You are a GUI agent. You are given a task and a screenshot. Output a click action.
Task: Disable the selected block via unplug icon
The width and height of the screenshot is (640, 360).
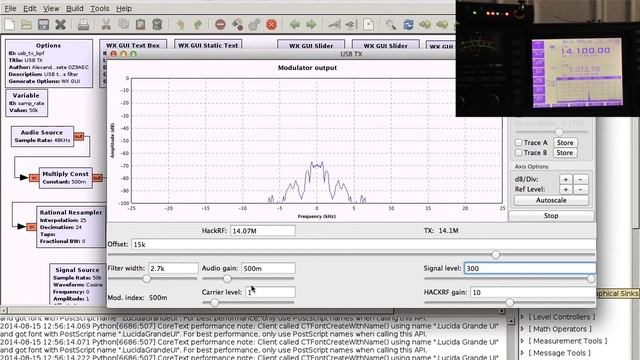[x=351, y=24]
